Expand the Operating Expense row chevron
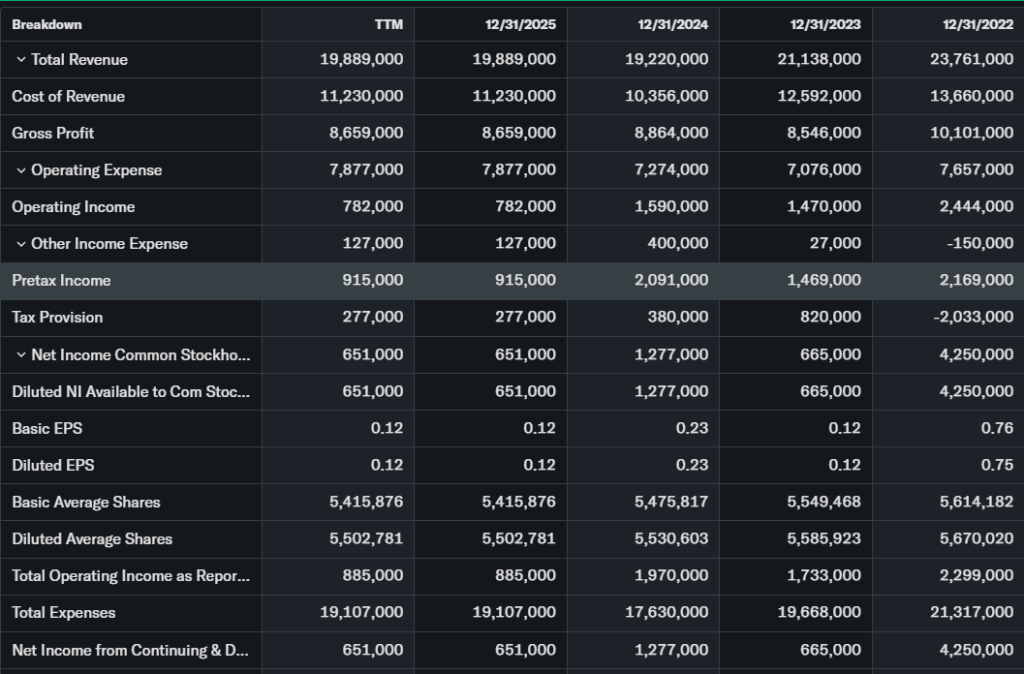 click(20, 171)
